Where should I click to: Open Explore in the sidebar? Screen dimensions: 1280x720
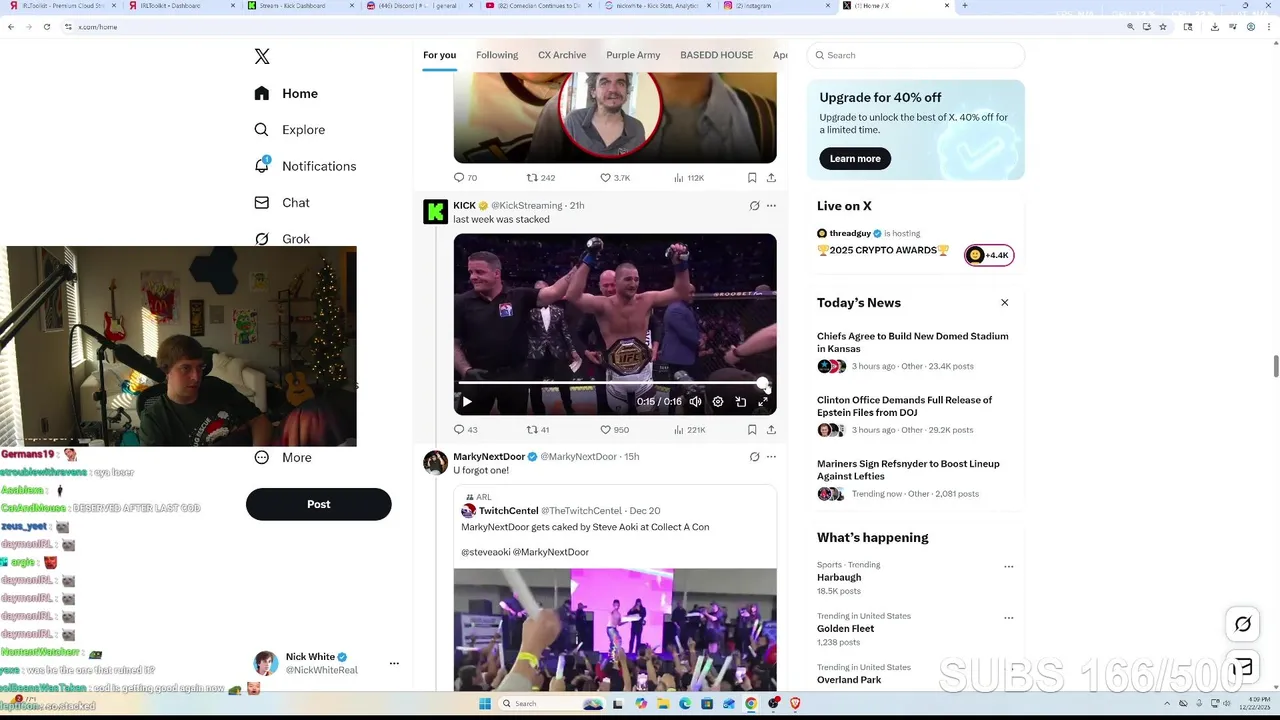pos(290,130)
